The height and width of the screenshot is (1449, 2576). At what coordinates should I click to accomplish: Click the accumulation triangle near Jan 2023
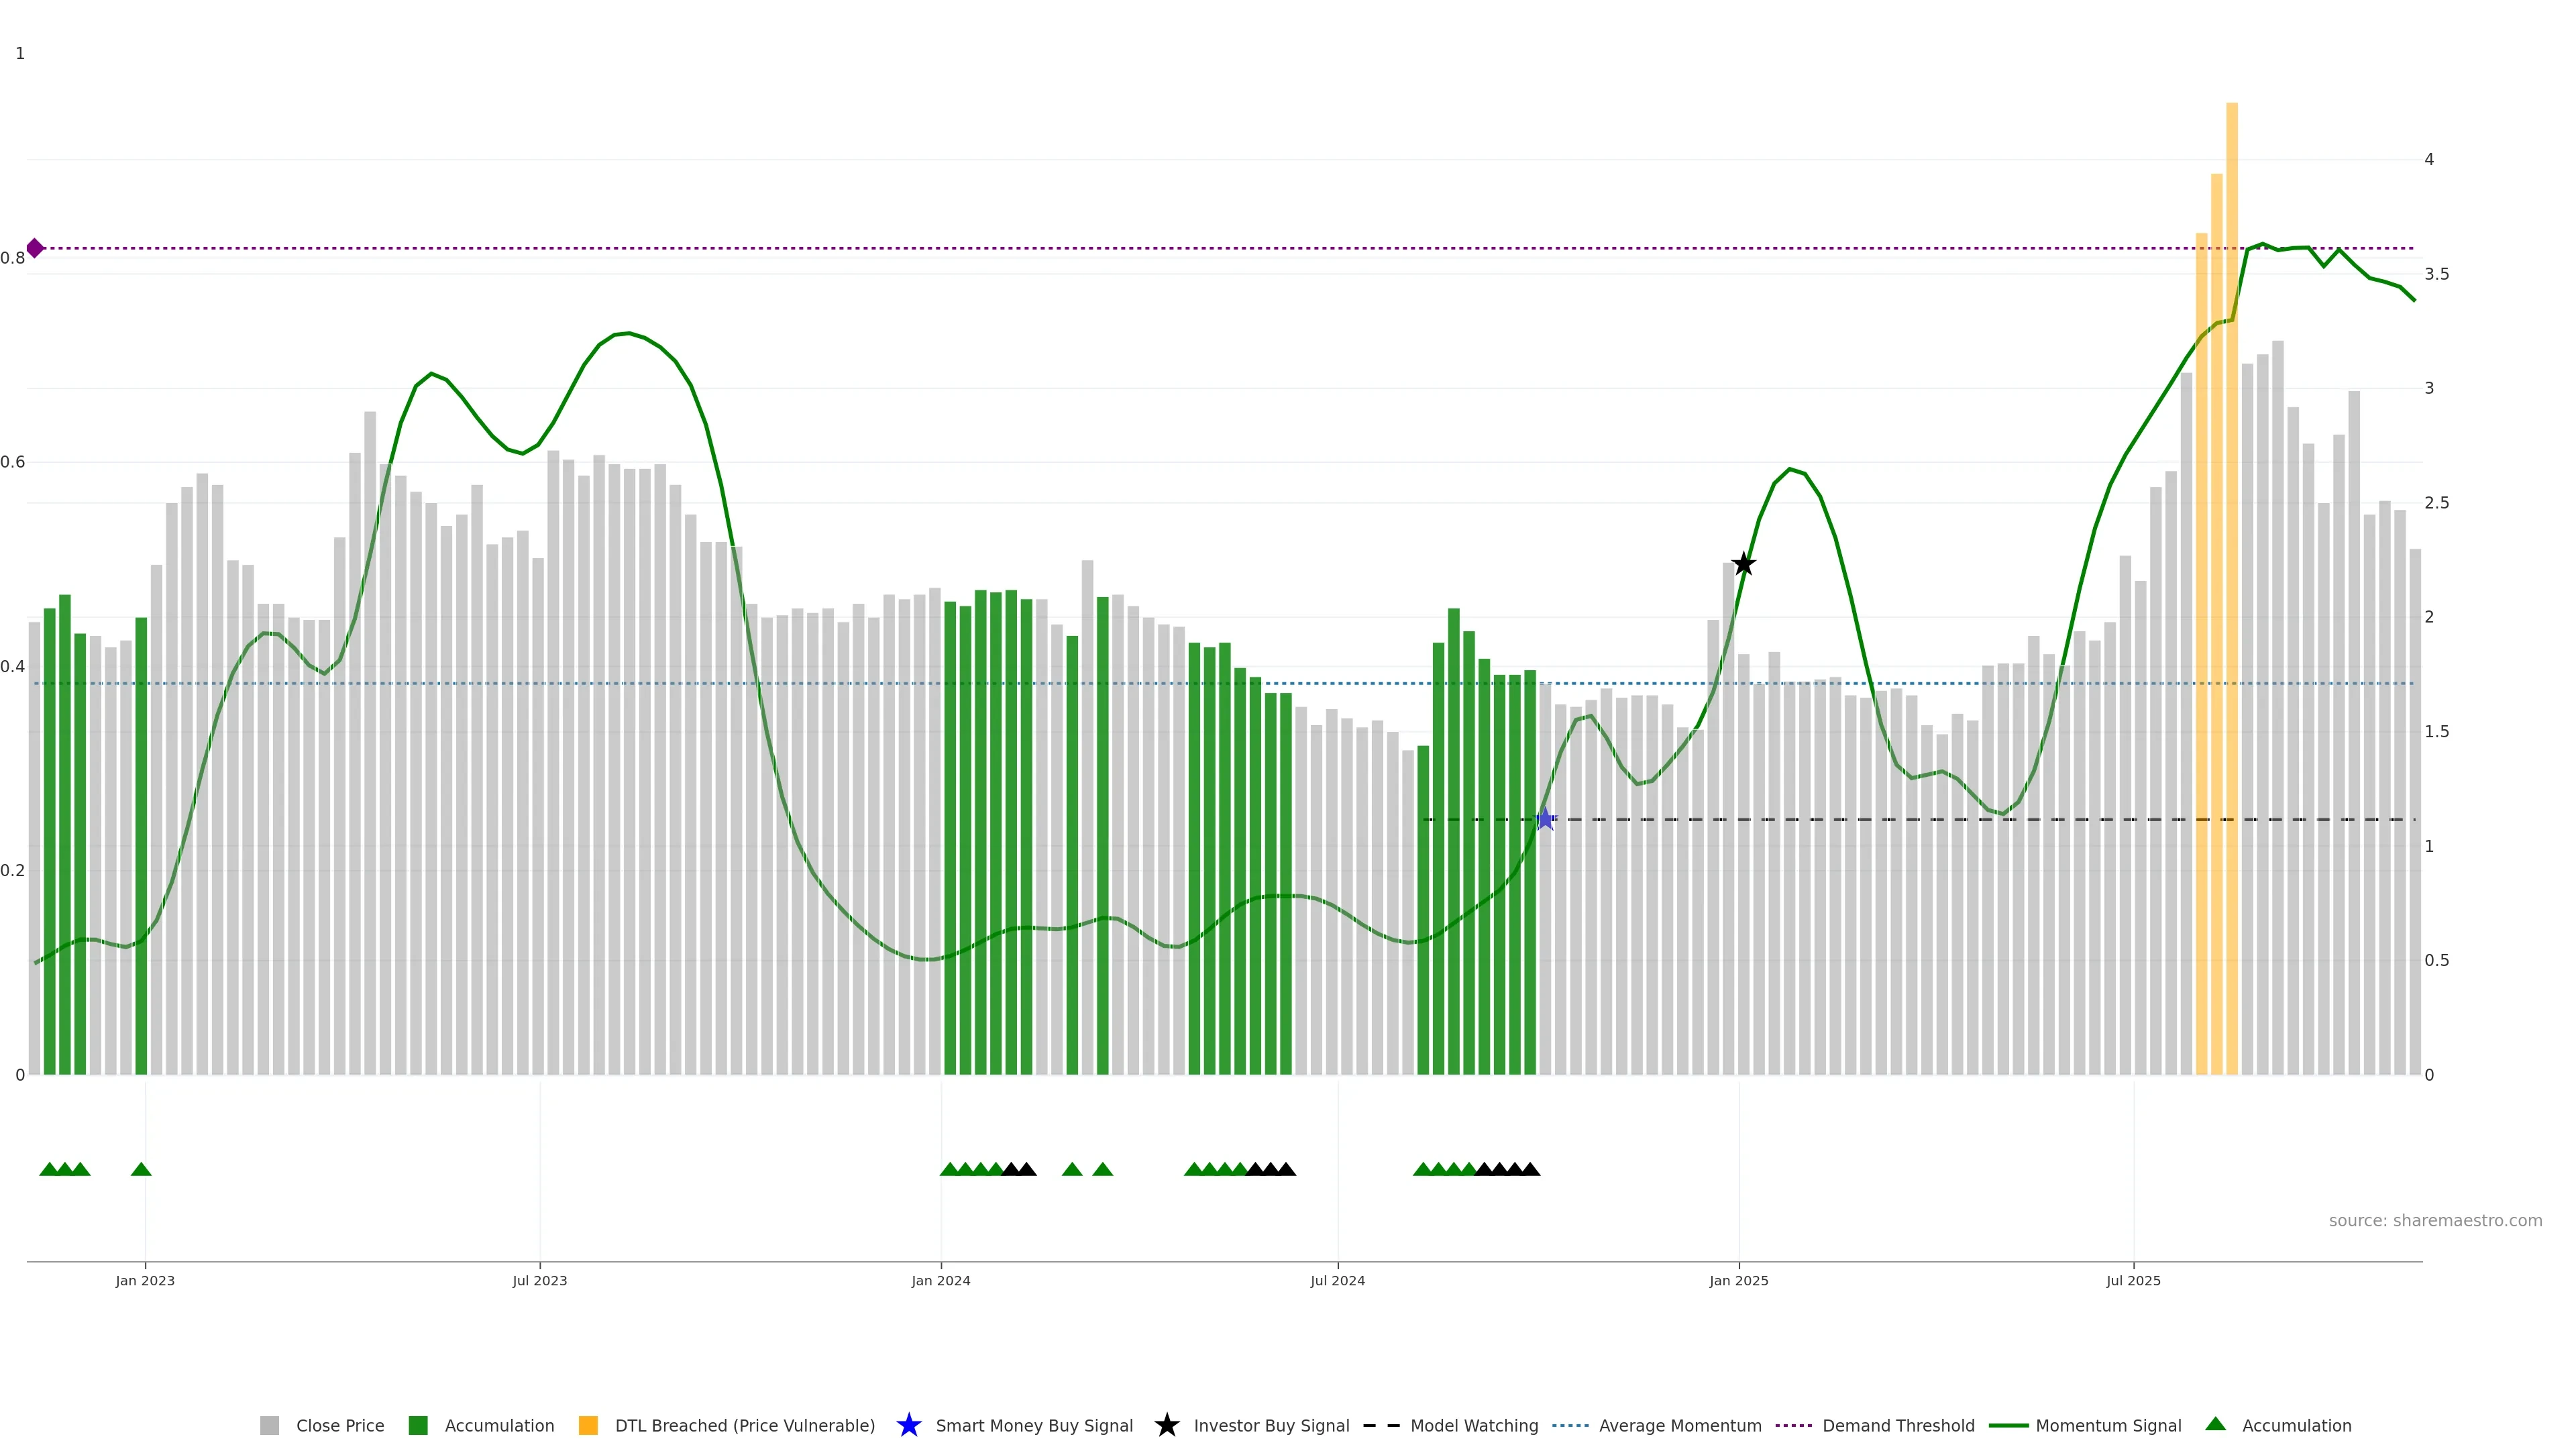point(141,1169)
